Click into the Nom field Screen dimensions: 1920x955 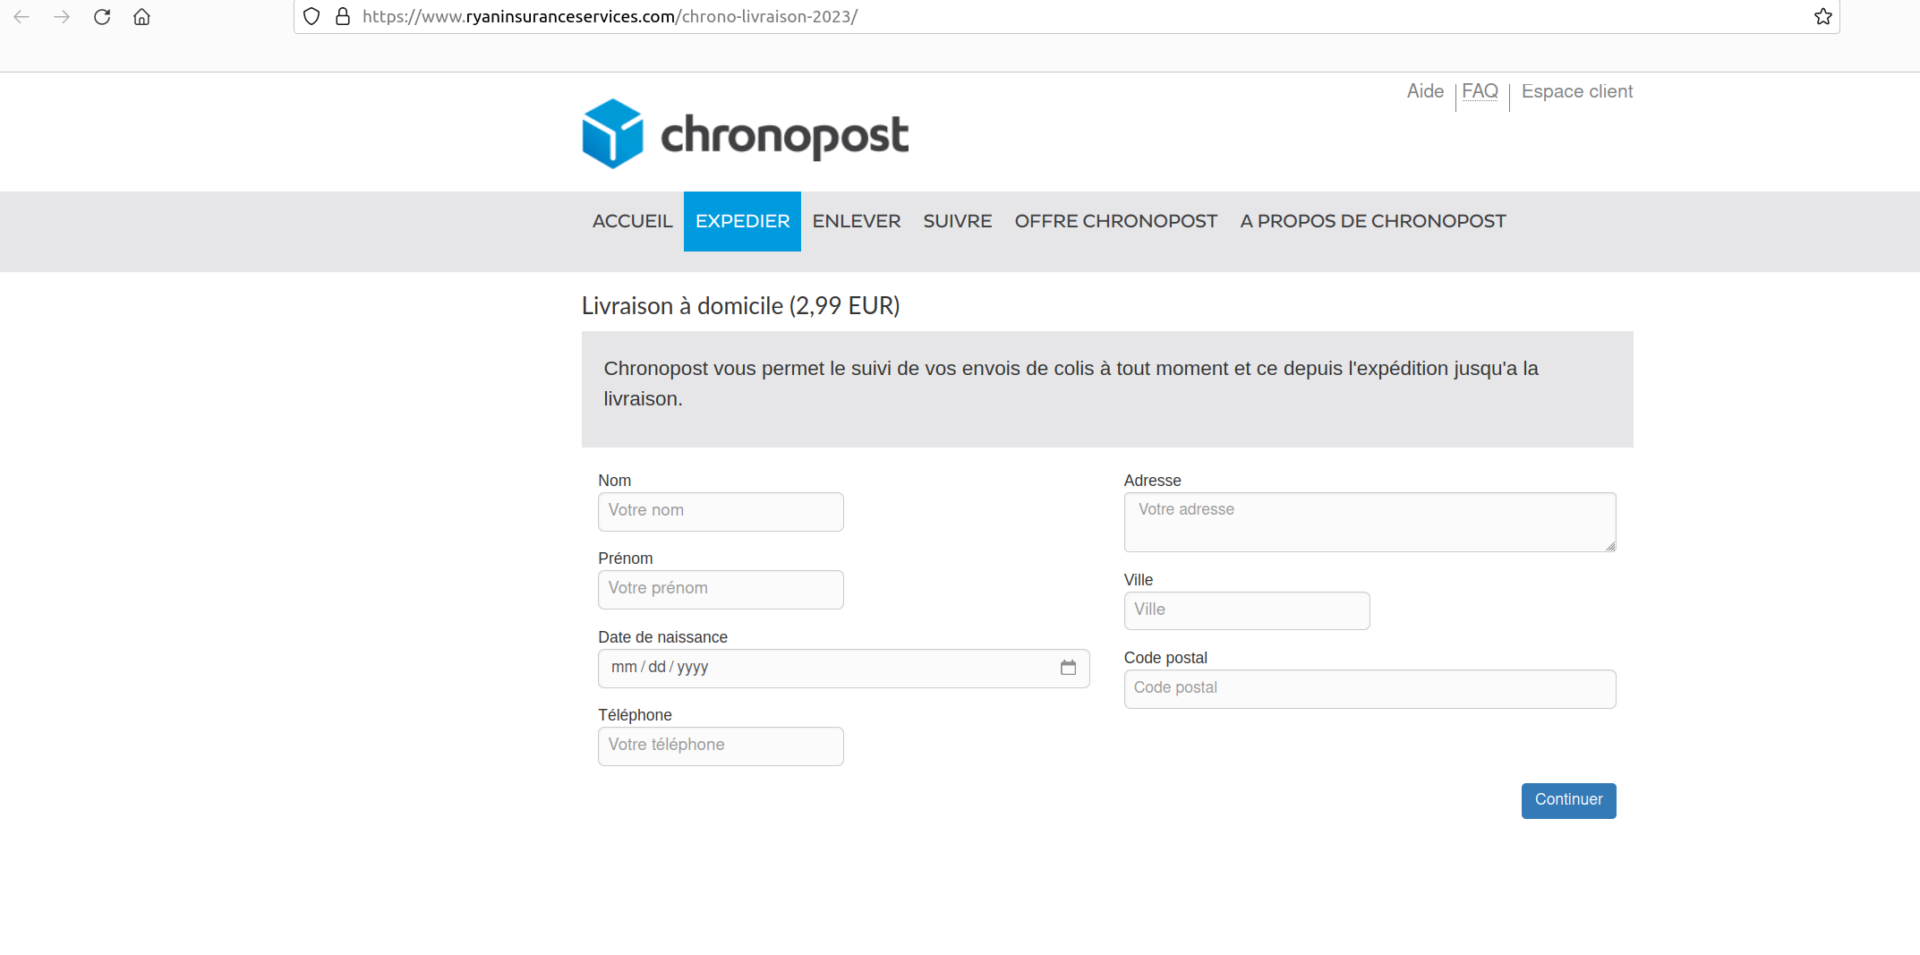[720, 511]
